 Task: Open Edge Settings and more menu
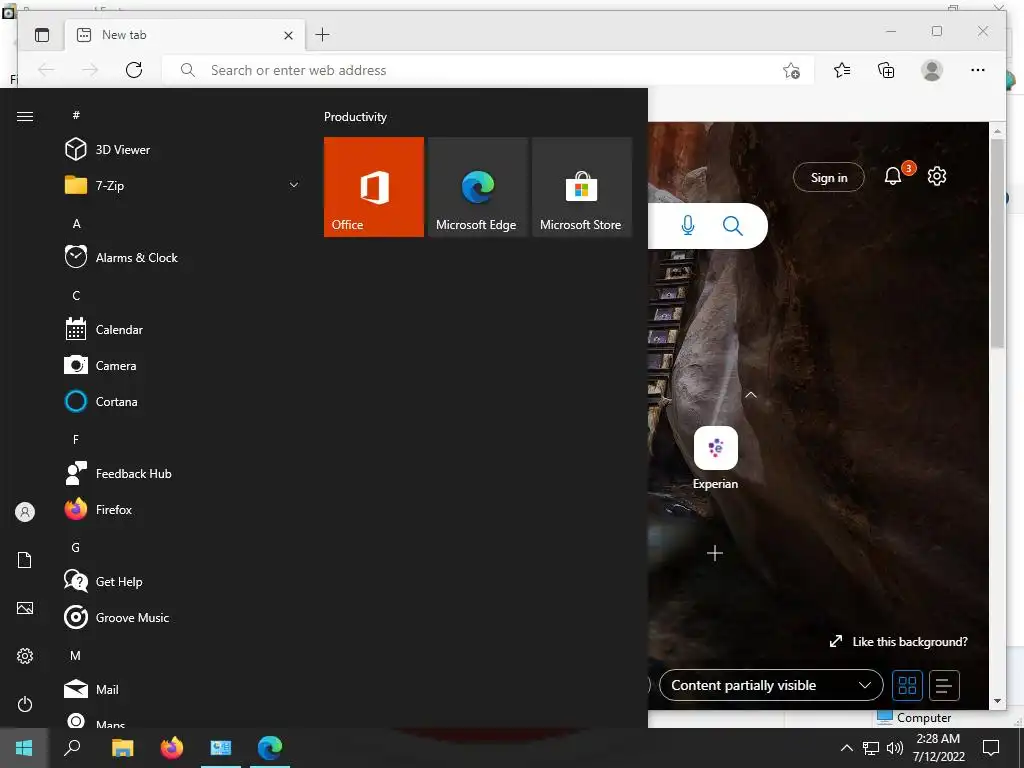(x=978, y=70)
